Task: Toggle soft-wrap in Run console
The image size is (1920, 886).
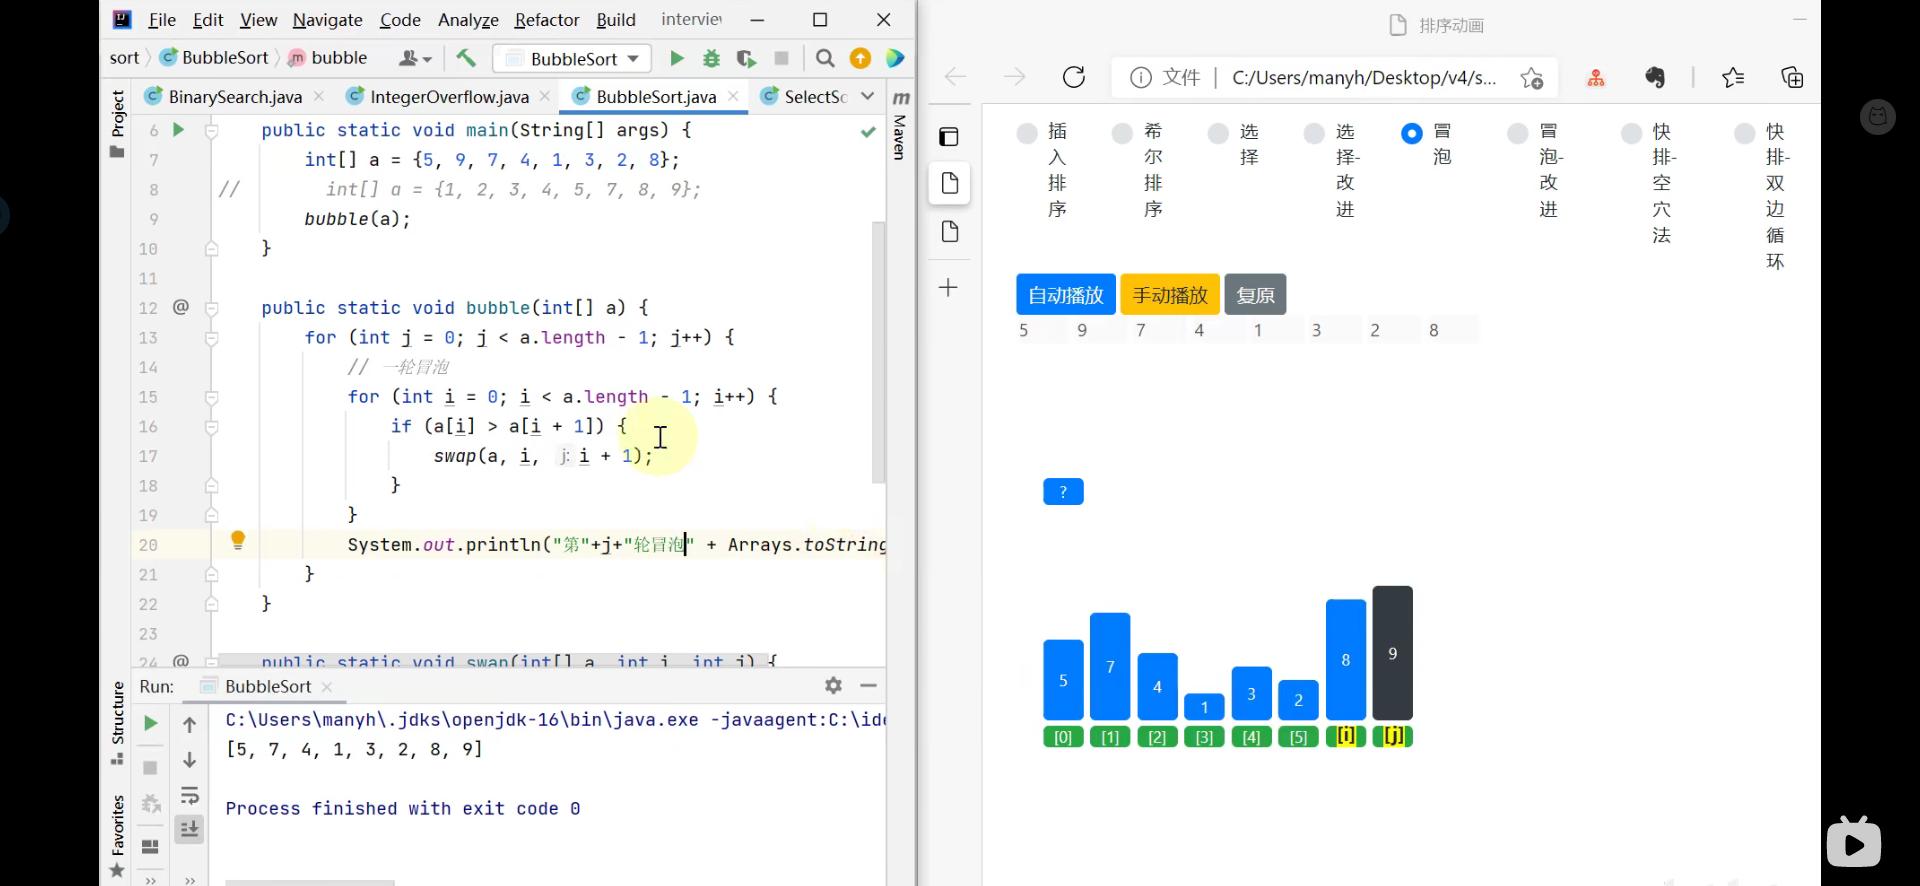Action: tap(189, 796)
